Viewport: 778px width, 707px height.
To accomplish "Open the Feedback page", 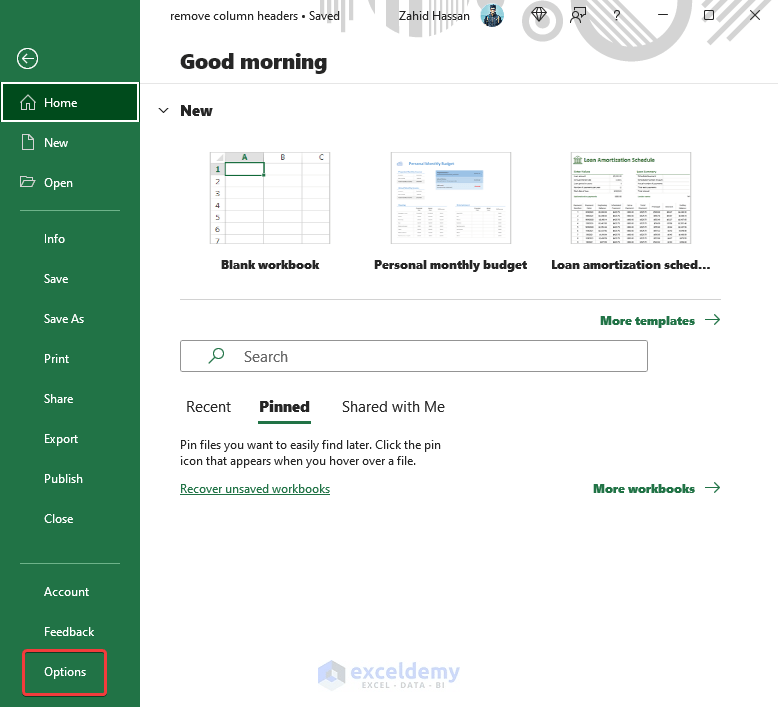I will pos(70,632).
